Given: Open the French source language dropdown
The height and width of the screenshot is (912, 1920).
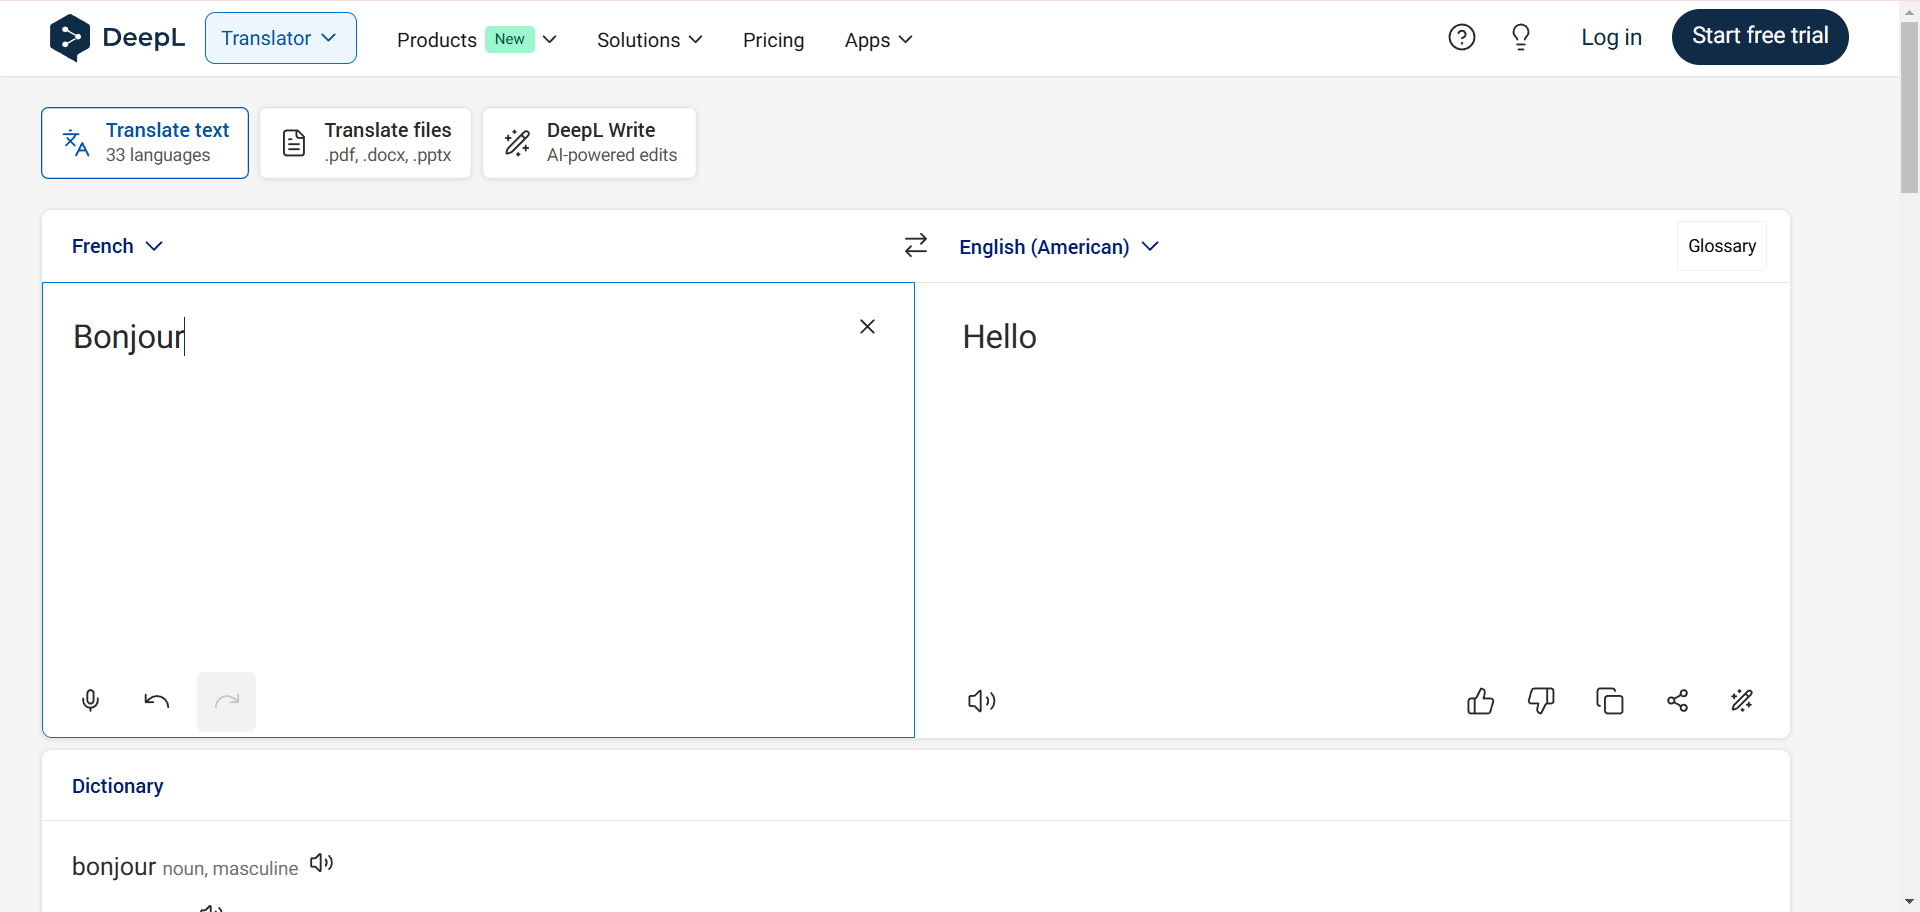Looking at the screenshot, I should [x=117, y=246].
